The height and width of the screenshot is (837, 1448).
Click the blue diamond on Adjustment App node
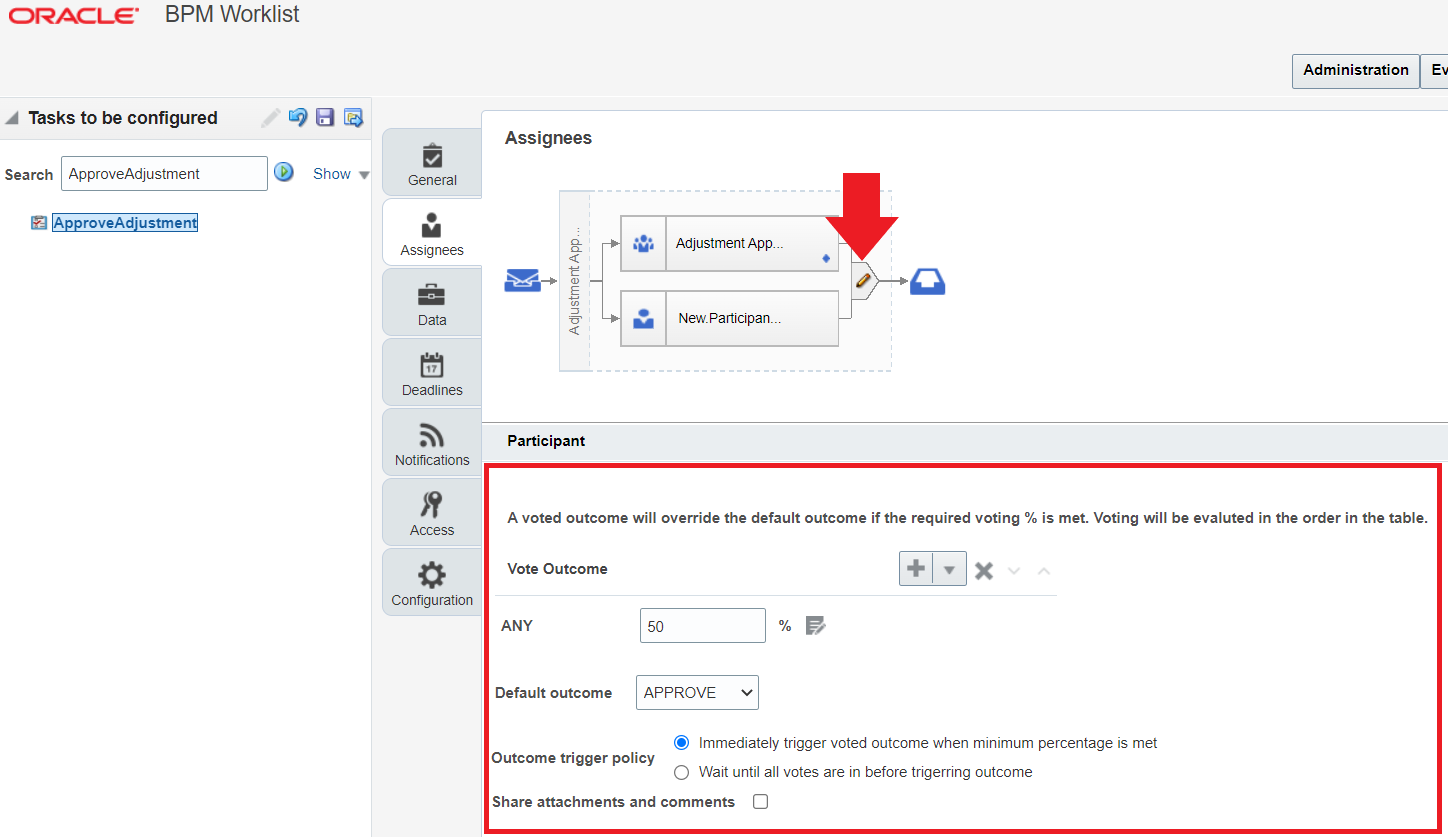point(825,259)
